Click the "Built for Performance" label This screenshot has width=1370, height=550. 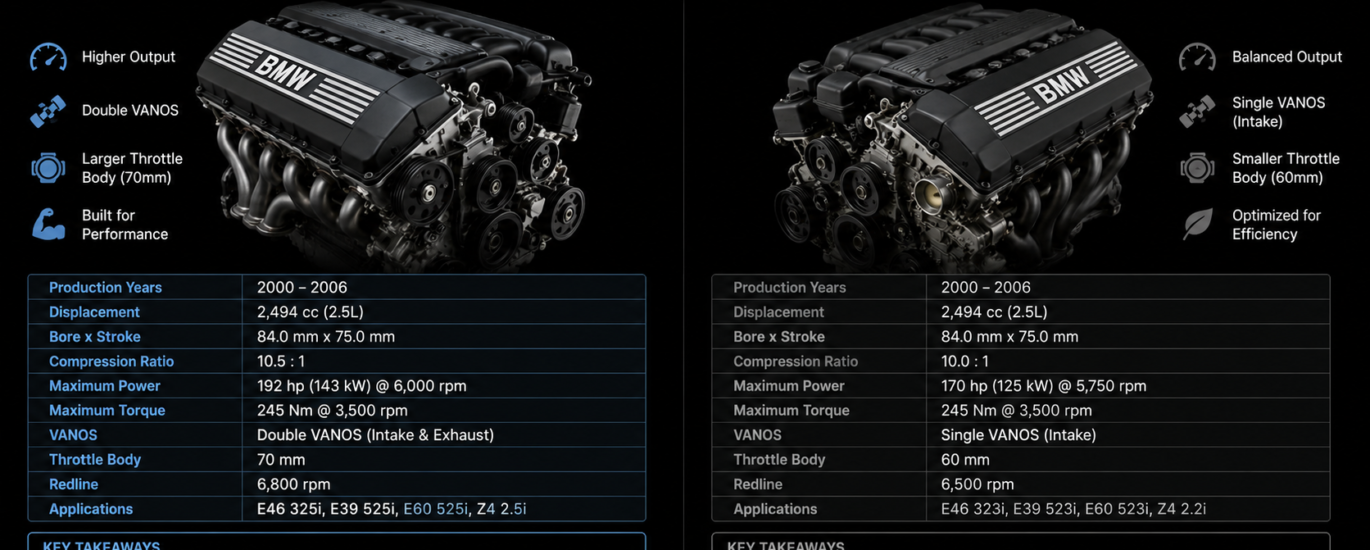[125, 224]
